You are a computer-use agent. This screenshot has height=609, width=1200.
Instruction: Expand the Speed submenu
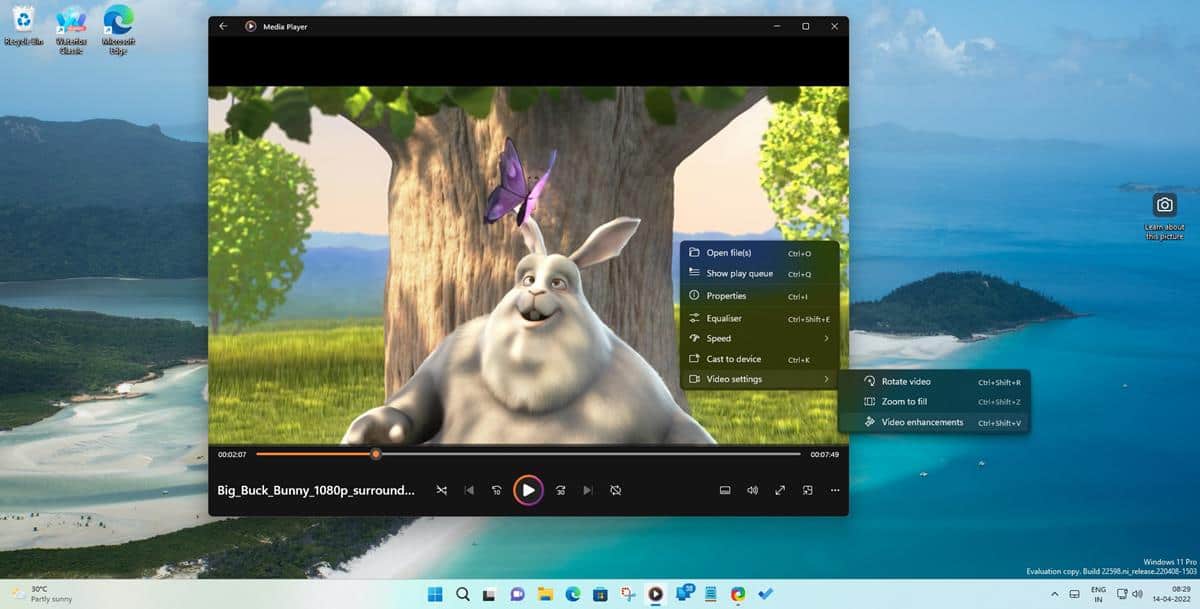(x=759, y=338)
